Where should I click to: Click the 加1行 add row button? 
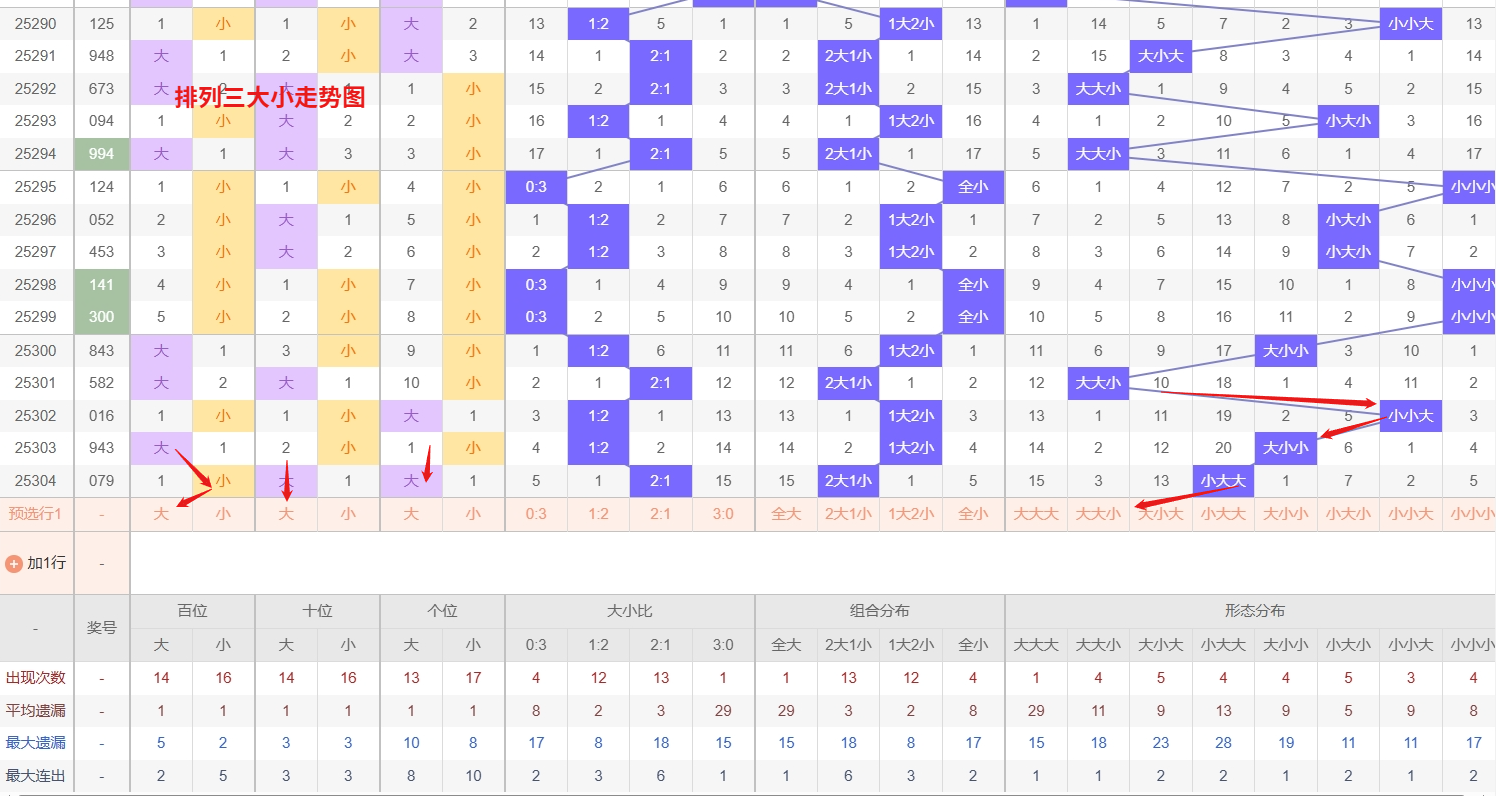coord(45,563)
